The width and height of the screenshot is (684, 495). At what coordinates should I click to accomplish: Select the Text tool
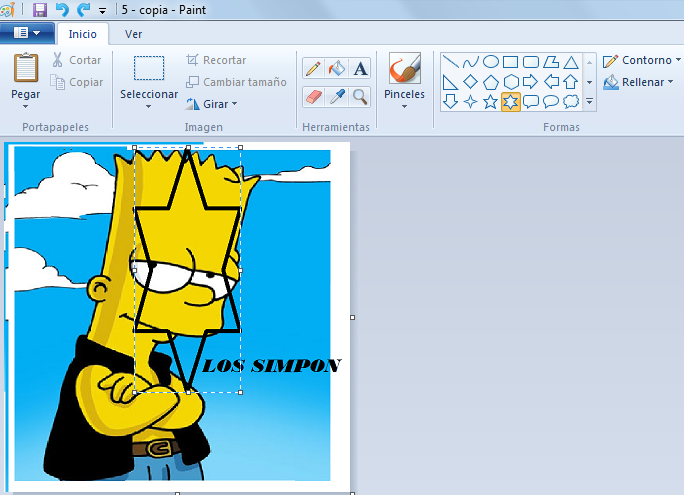(360, 69)
